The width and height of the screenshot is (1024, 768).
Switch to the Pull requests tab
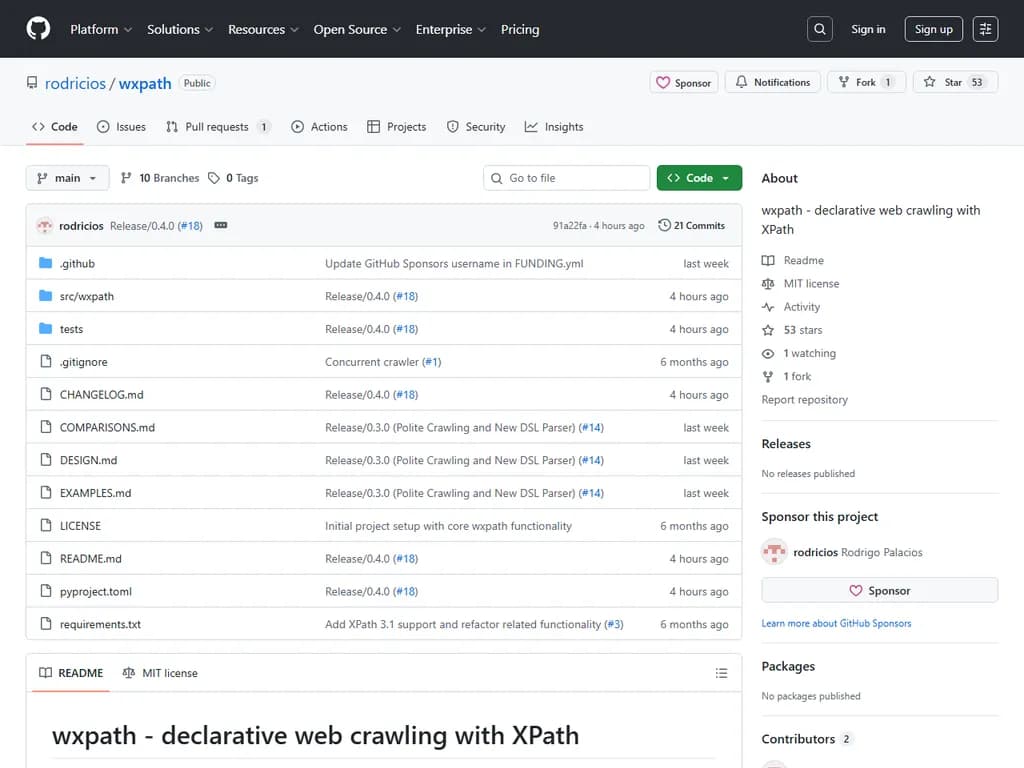click(x=217, y=127)
